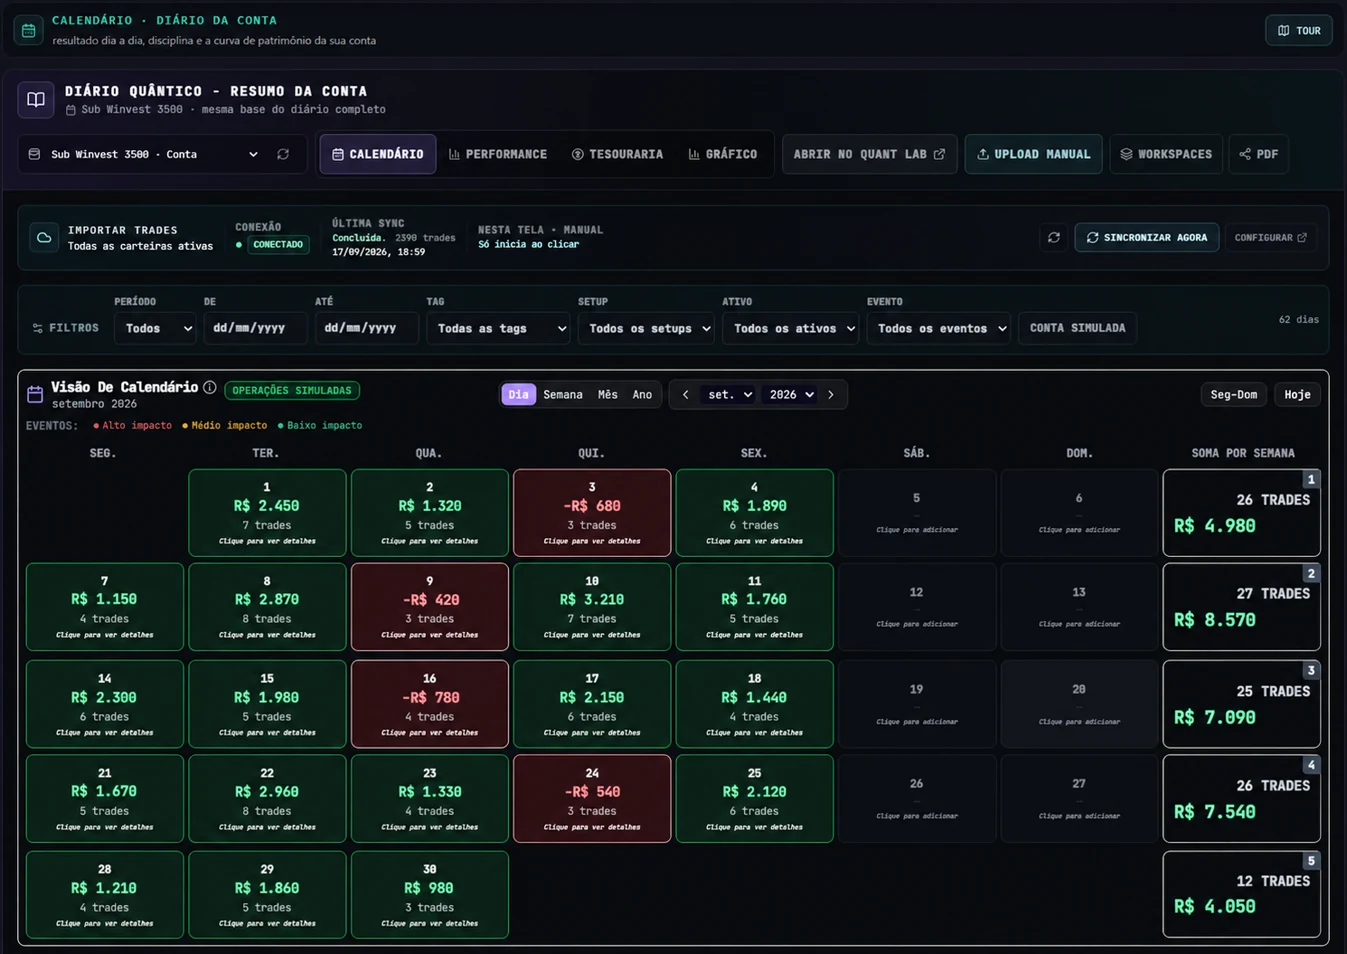Expand the Todas as tags dropdown

click(x=498, y=328)
